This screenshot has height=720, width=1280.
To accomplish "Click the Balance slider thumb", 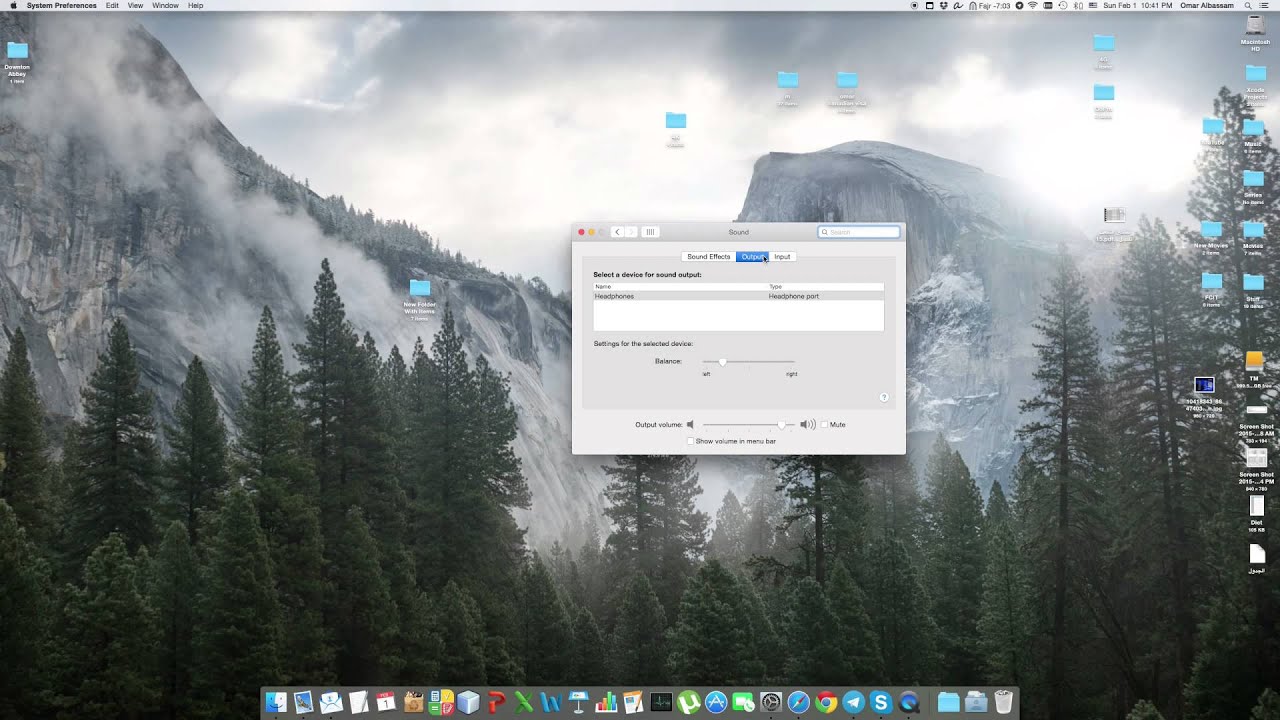I will tap(722, 361).
